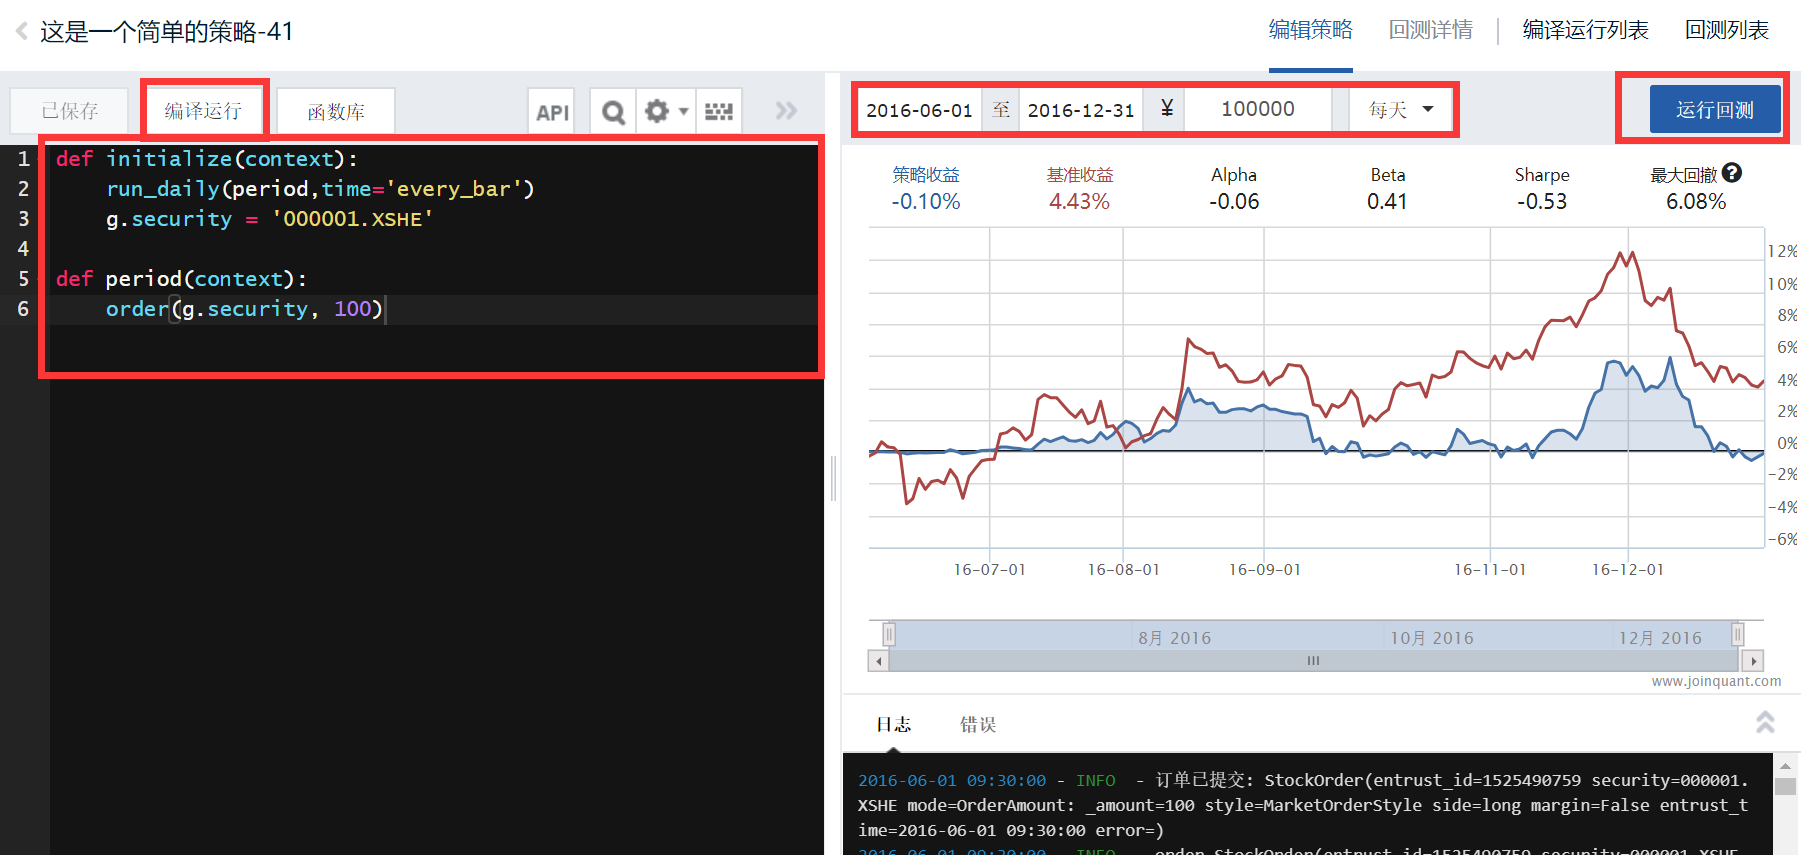
Task: Collapse the log panel with double up arrows
Action: (1765, 722)
